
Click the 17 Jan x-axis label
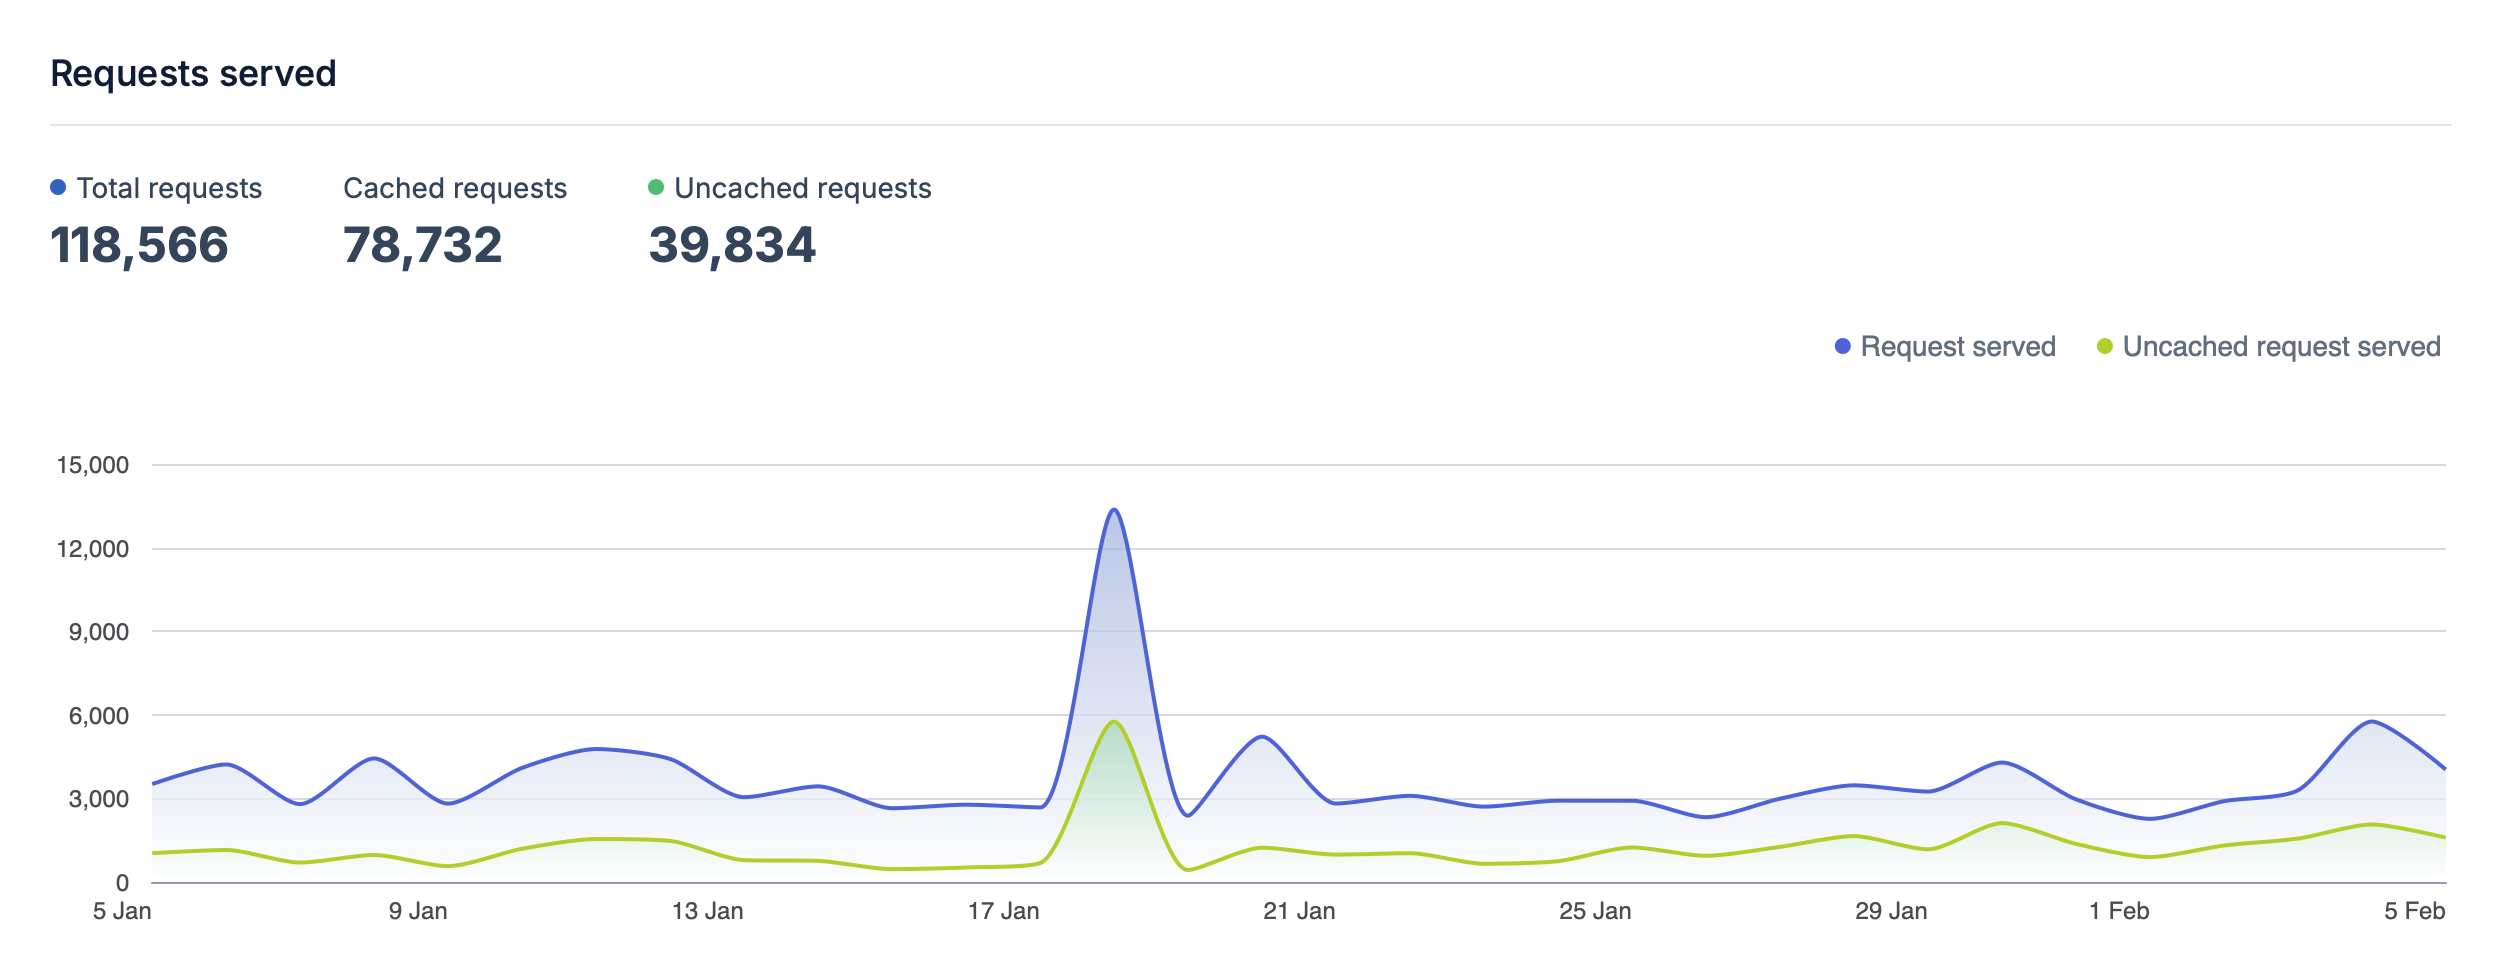(1003, 911)
